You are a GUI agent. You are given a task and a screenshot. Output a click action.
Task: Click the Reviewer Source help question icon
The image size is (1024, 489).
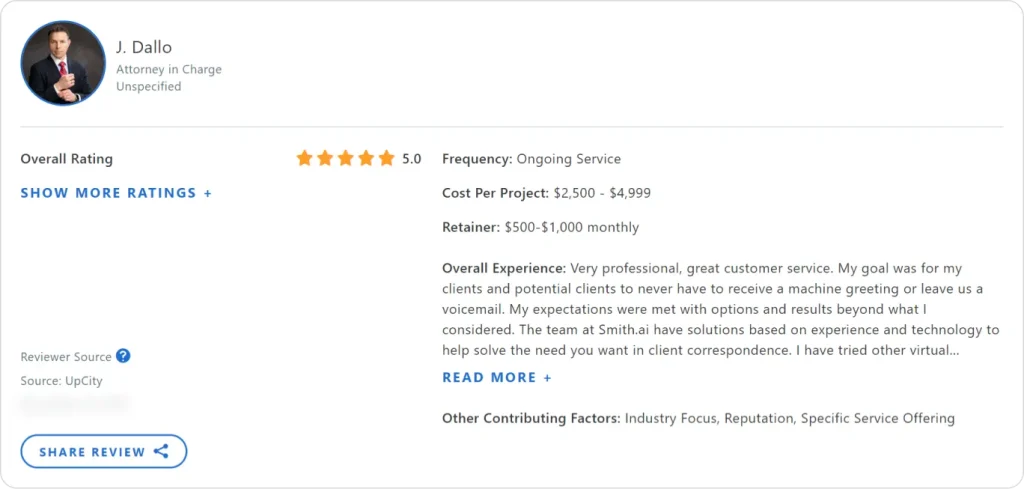click(123, 356)
